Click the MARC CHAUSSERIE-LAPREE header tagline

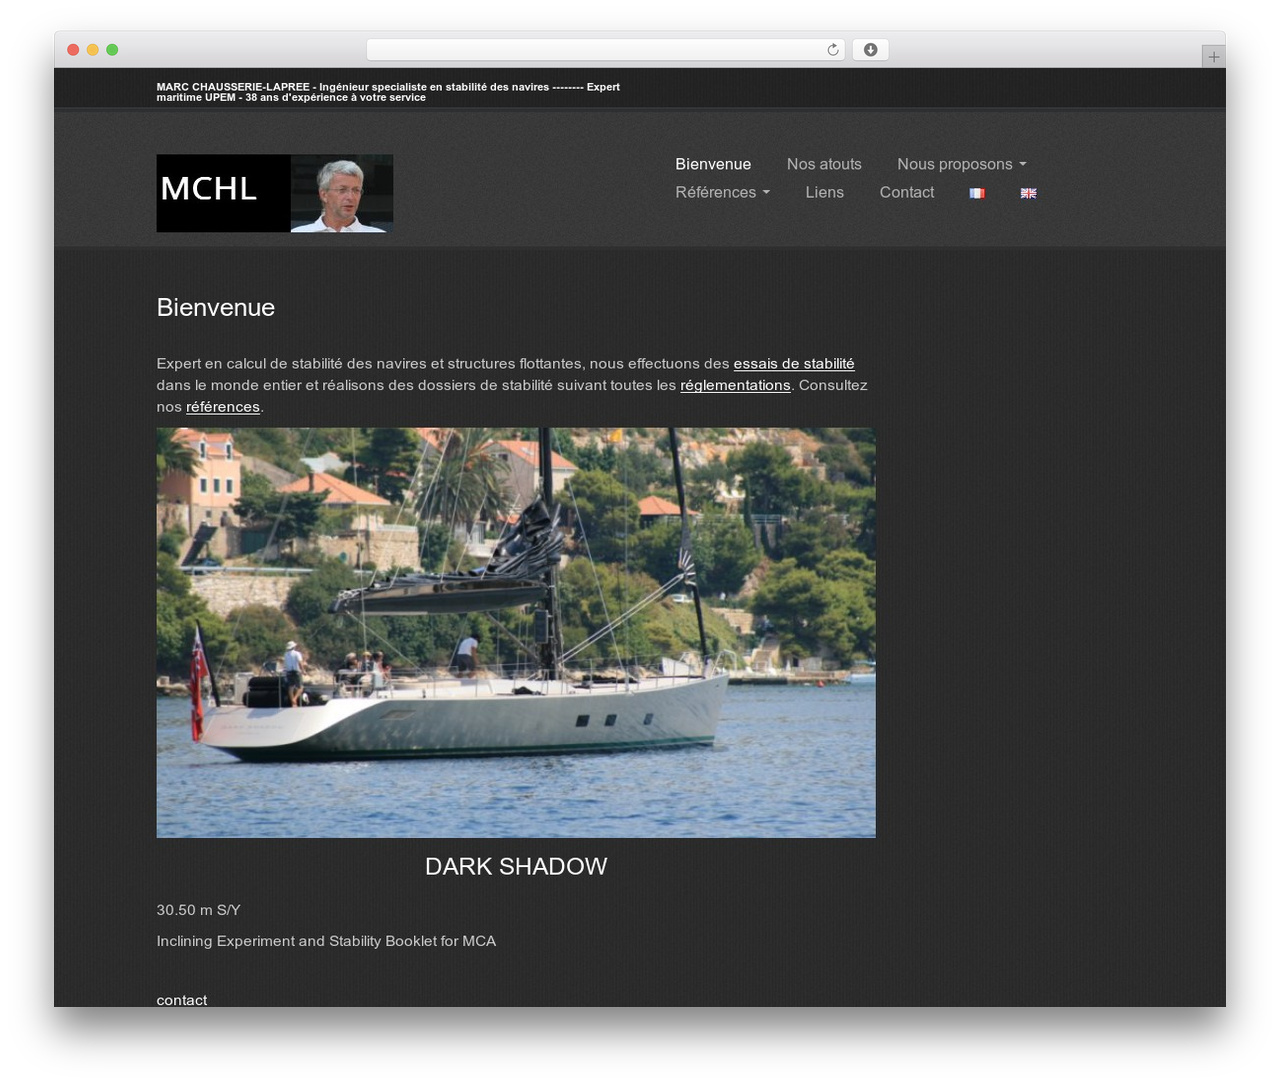pos(388,92)
